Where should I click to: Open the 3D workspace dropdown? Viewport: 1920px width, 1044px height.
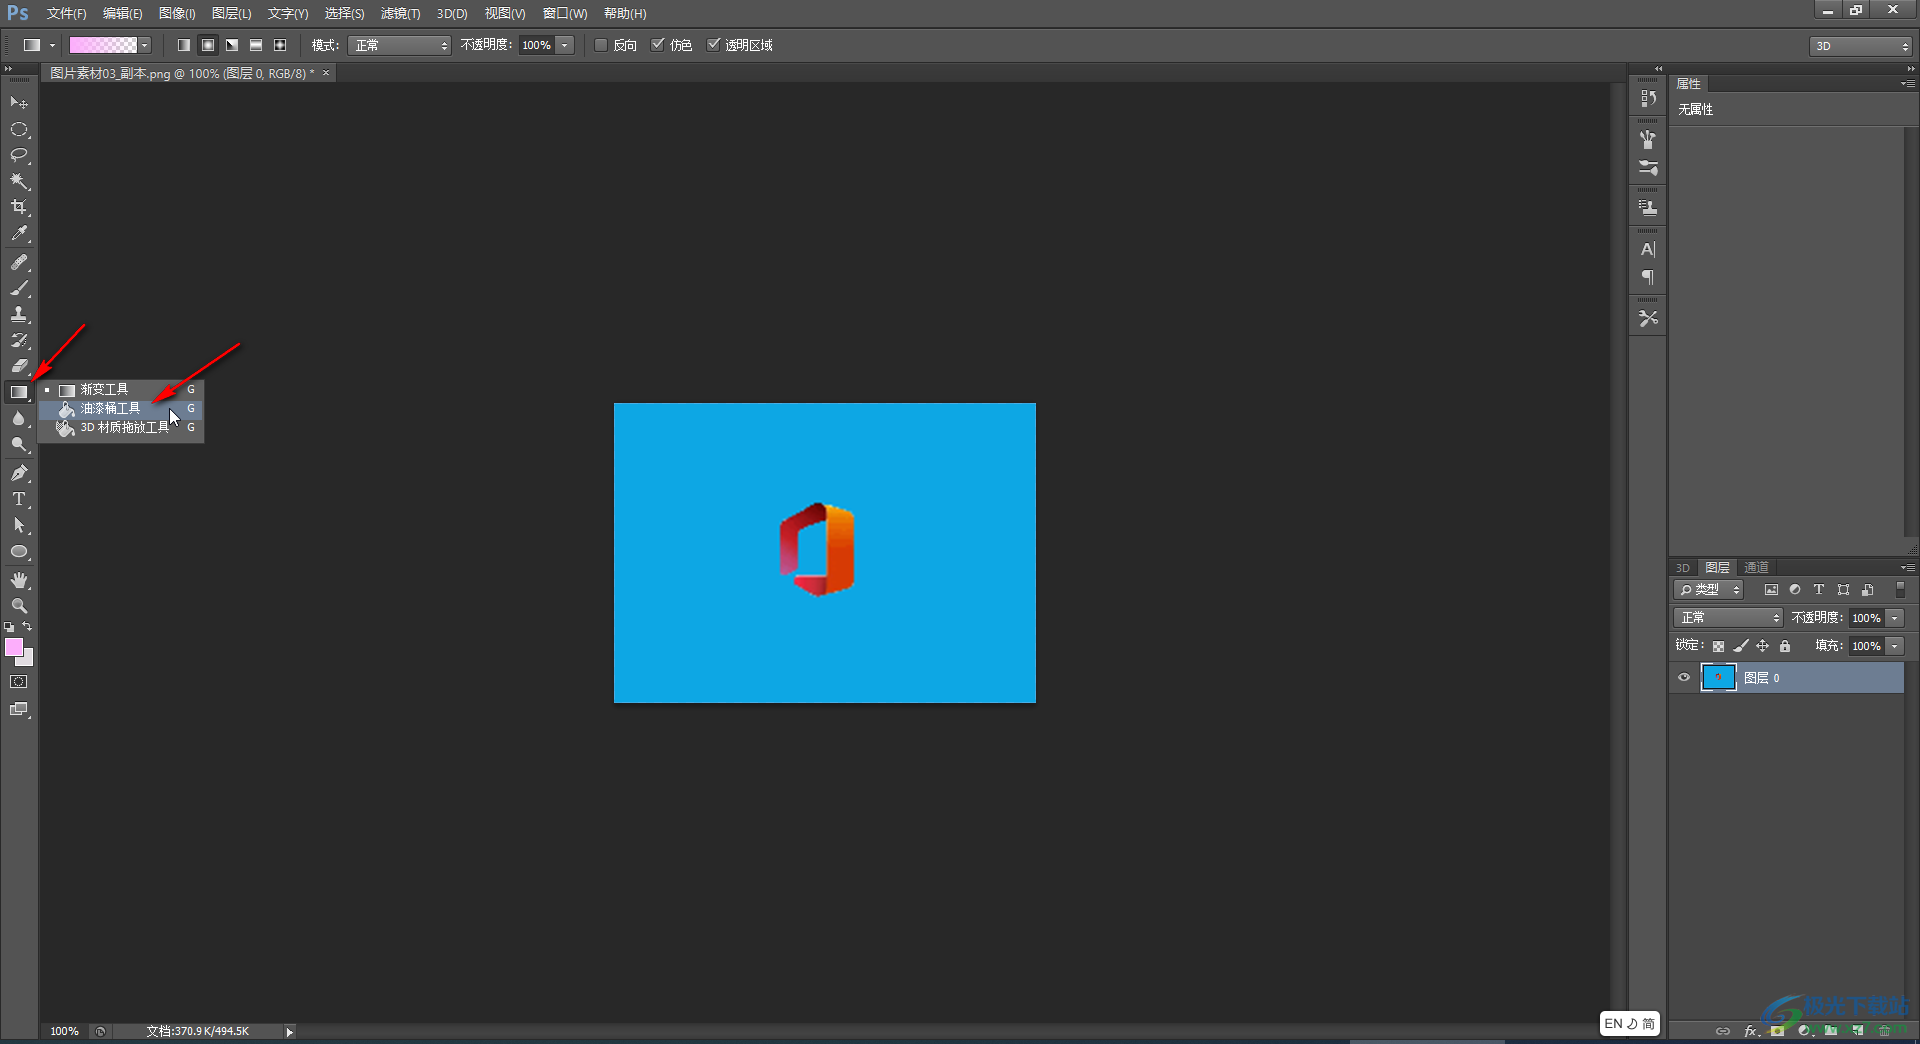(1862, 46)
